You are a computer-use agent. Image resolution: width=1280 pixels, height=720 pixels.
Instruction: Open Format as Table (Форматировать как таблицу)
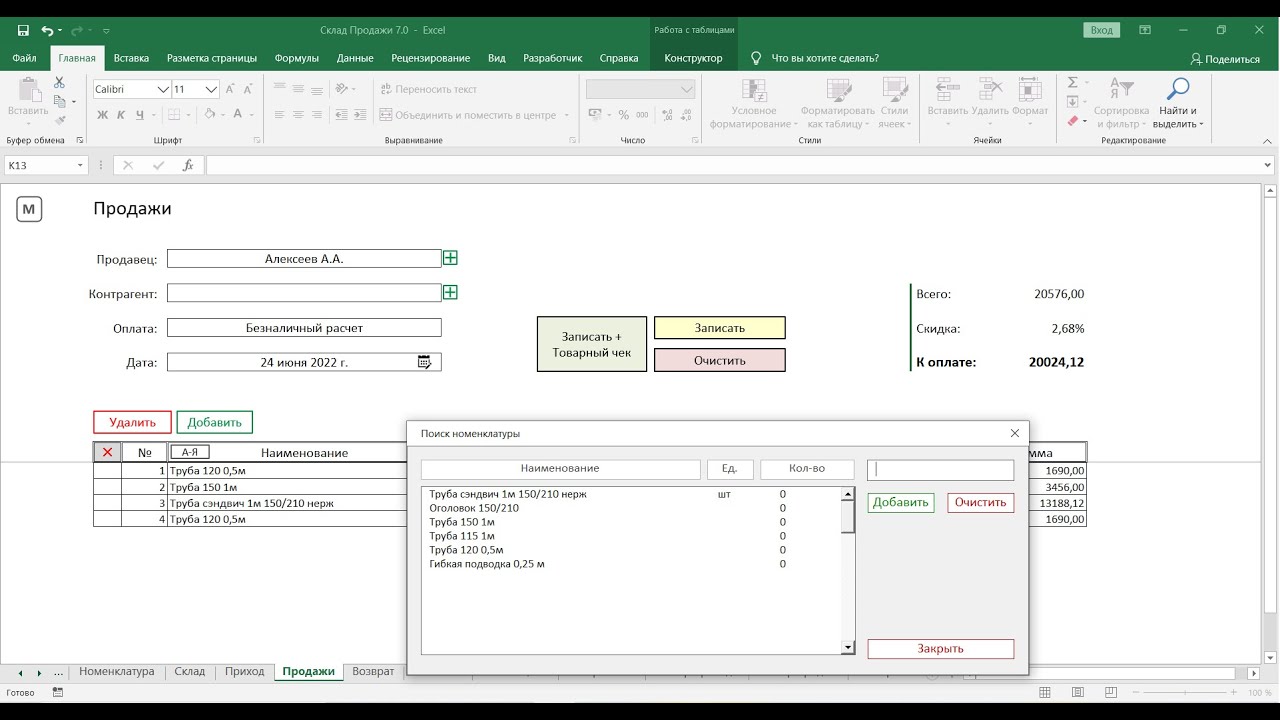[x=837, y=104]
